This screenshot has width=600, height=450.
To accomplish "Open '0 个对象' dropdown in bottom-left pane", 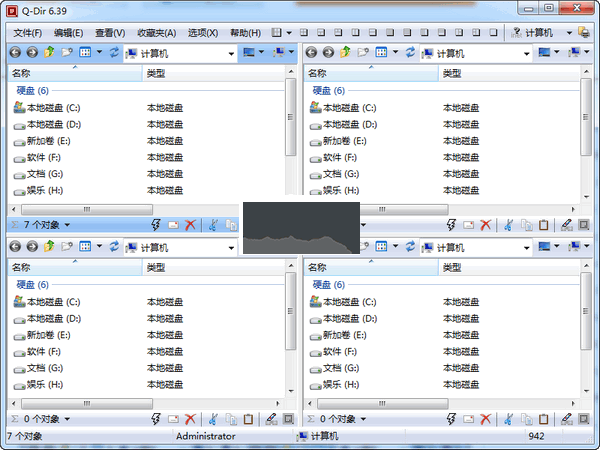I will point(67,420).
